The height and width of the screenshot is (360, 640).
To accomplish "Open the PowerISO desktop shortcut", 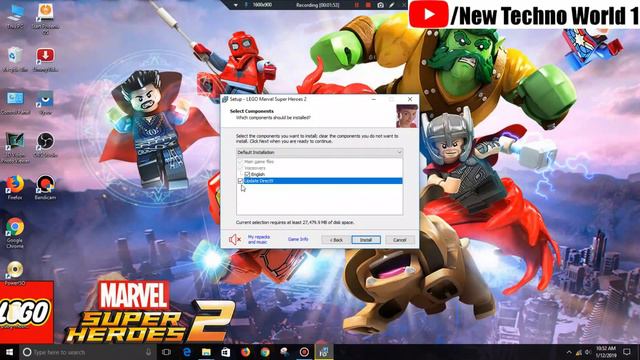I will pos(15,273).
